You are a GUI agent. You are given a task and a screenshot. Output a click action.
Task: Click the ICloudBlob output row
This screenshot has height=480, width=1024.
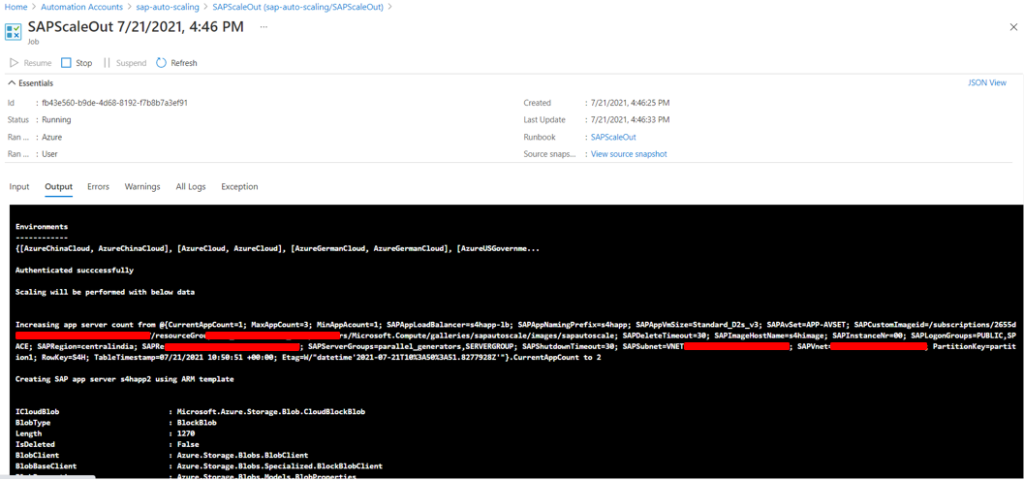(191, 412)
